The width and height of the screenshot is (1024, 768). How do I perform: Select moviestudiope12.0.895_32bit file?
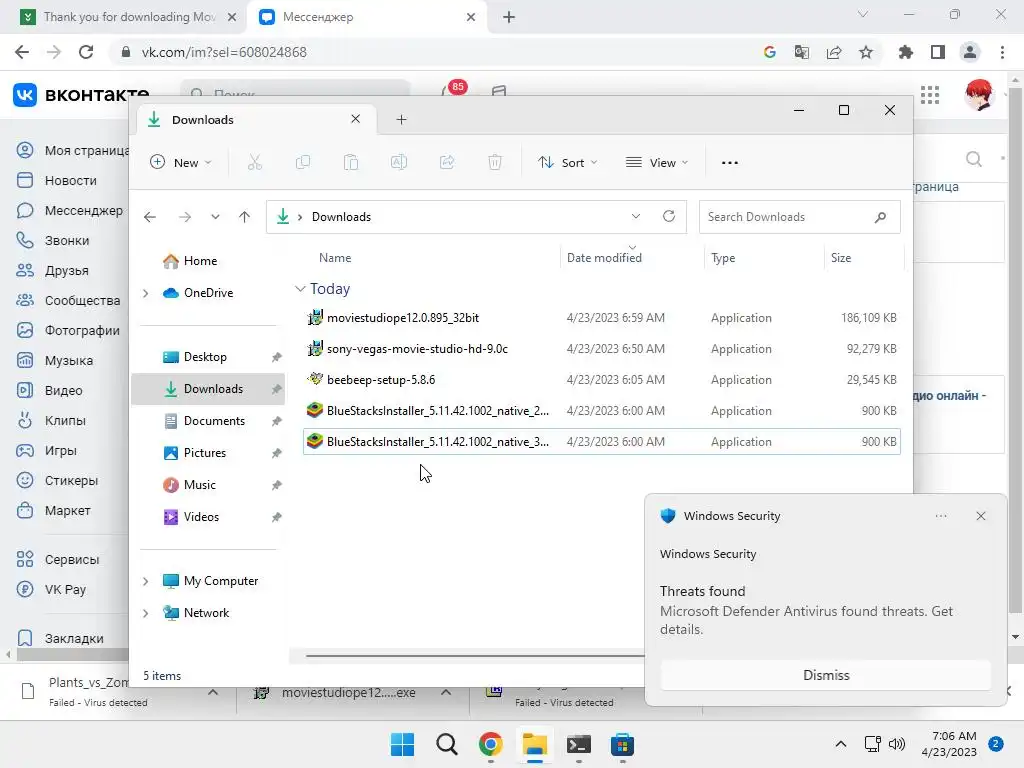click(602, 318)
